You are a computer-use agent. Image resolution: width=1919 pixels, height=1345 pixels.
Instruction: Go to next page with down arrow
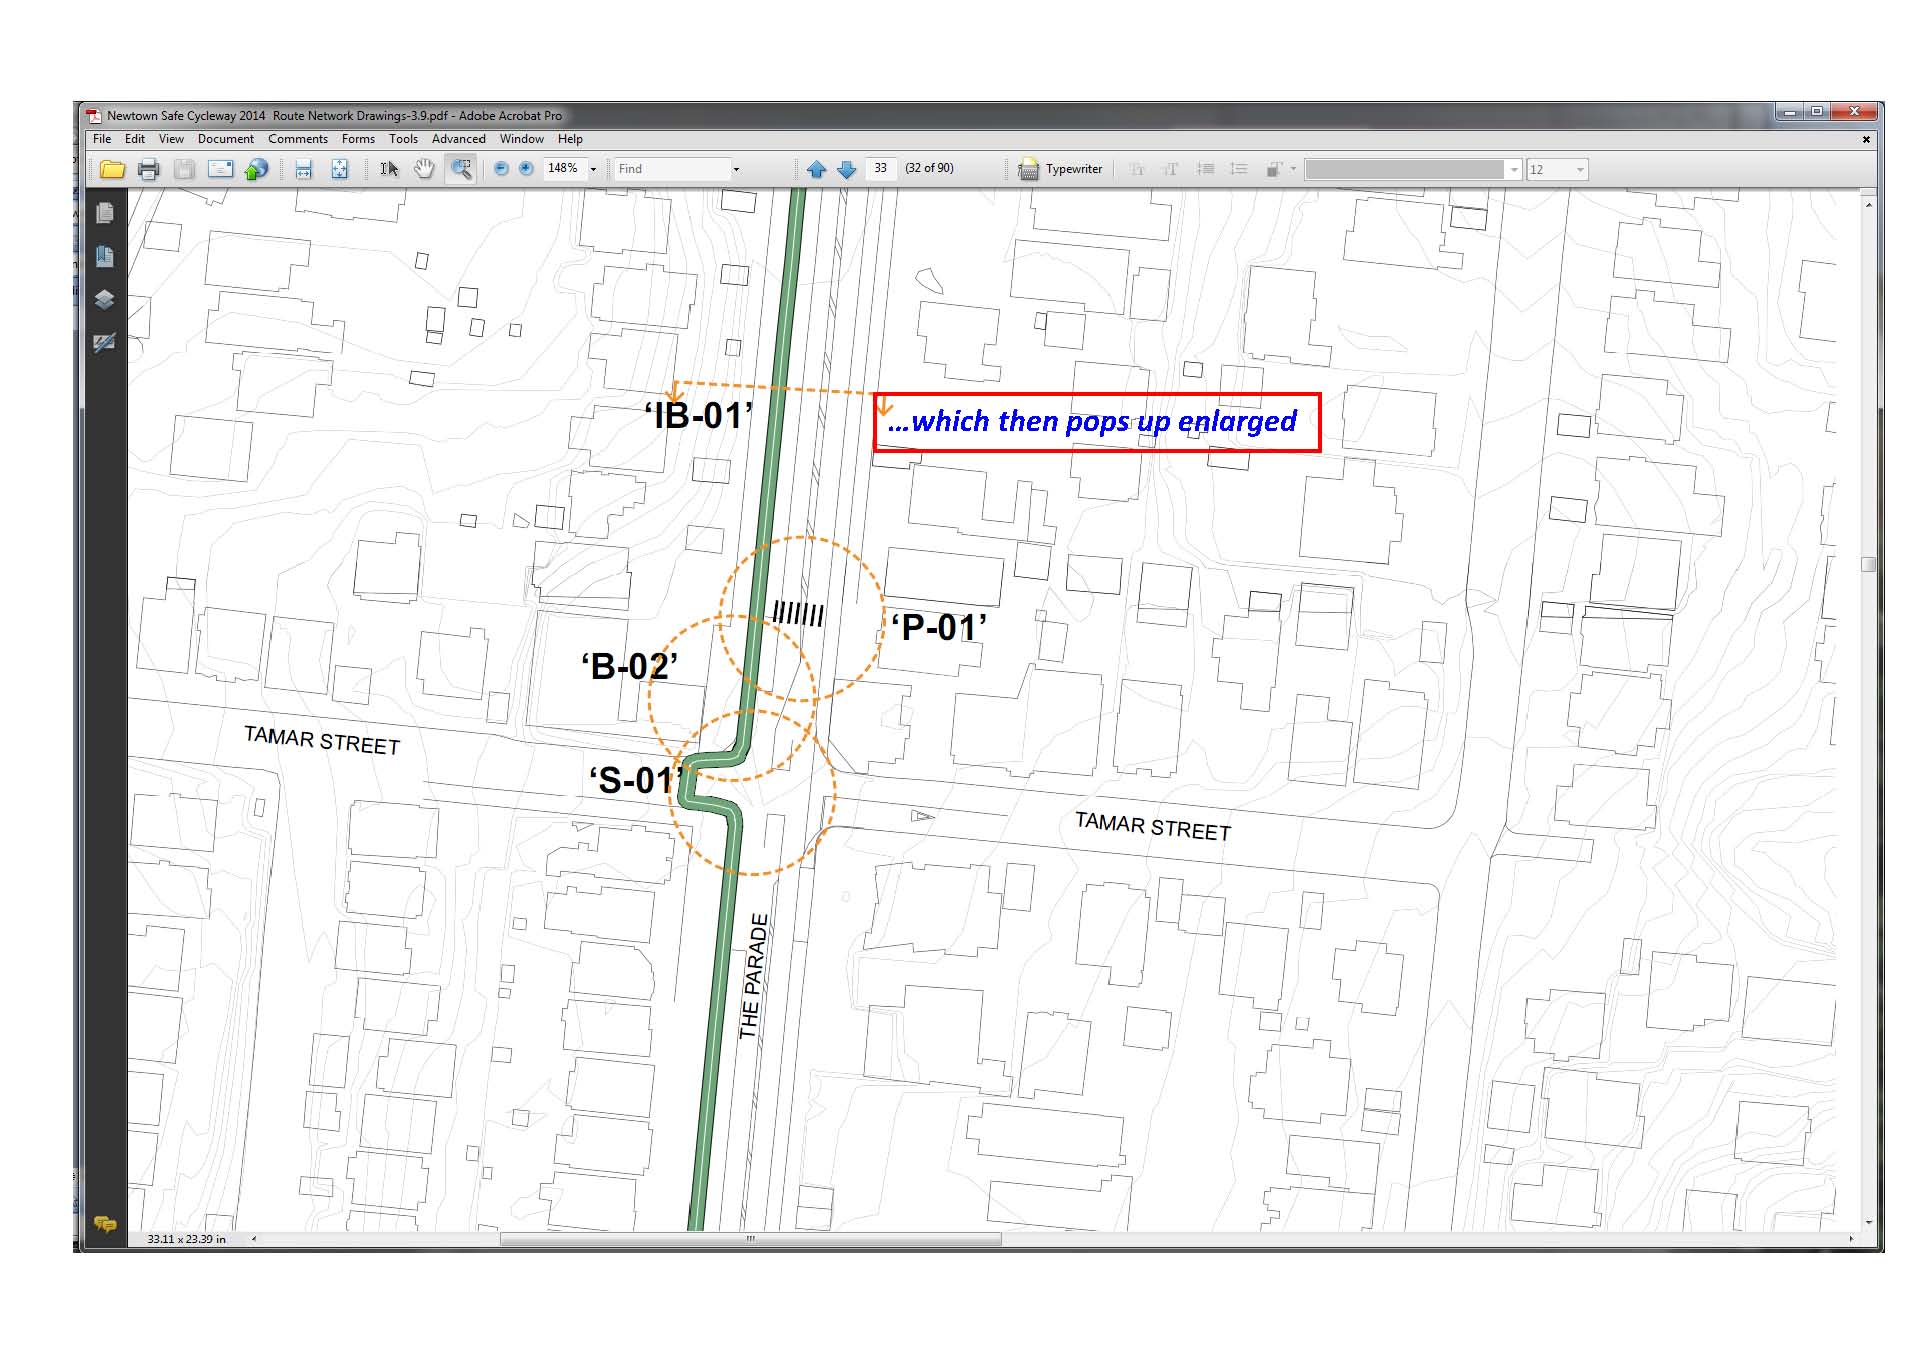coord(846,169)
